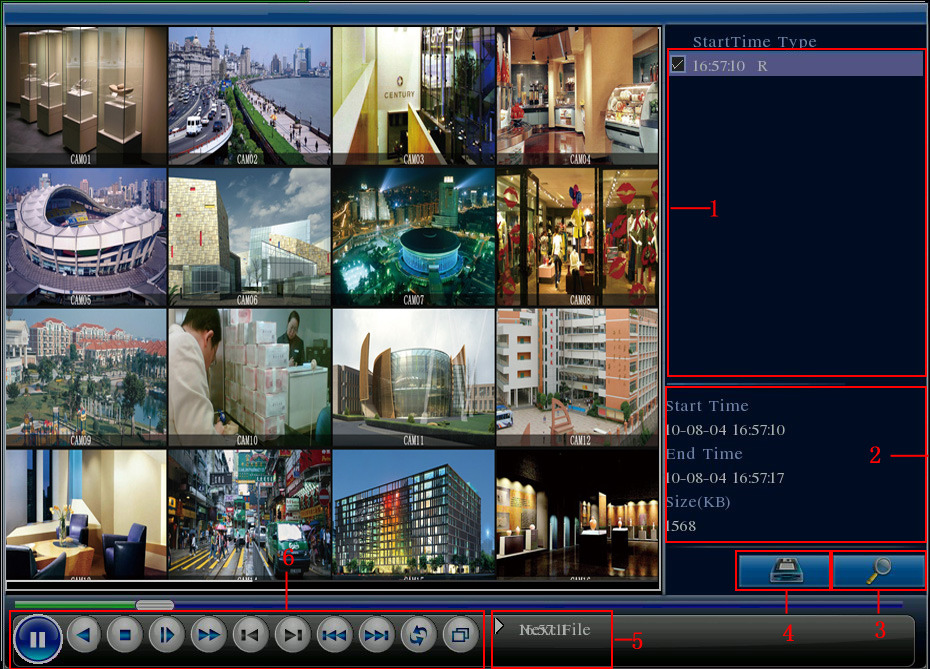Click the file size value 1568

[x=681, y=526]
